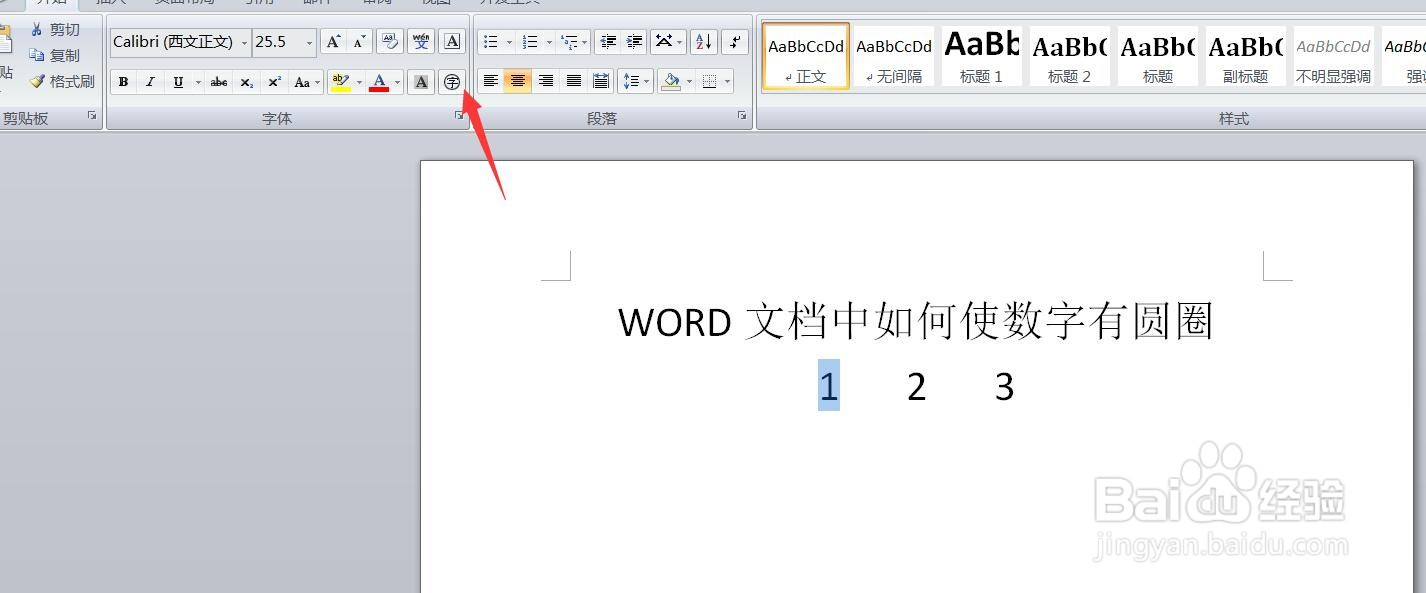Toggle Italic formatting
1426x593 pixels.
150,82
